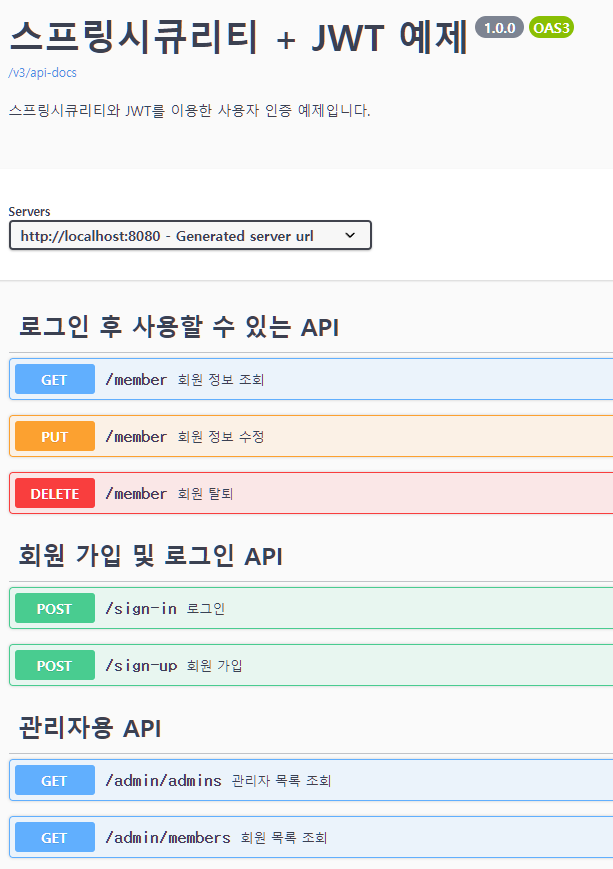613x869 pixels.
Task: Expand the POST /sign-up 회원 가입 operation
Action: (x=311, y=665)
